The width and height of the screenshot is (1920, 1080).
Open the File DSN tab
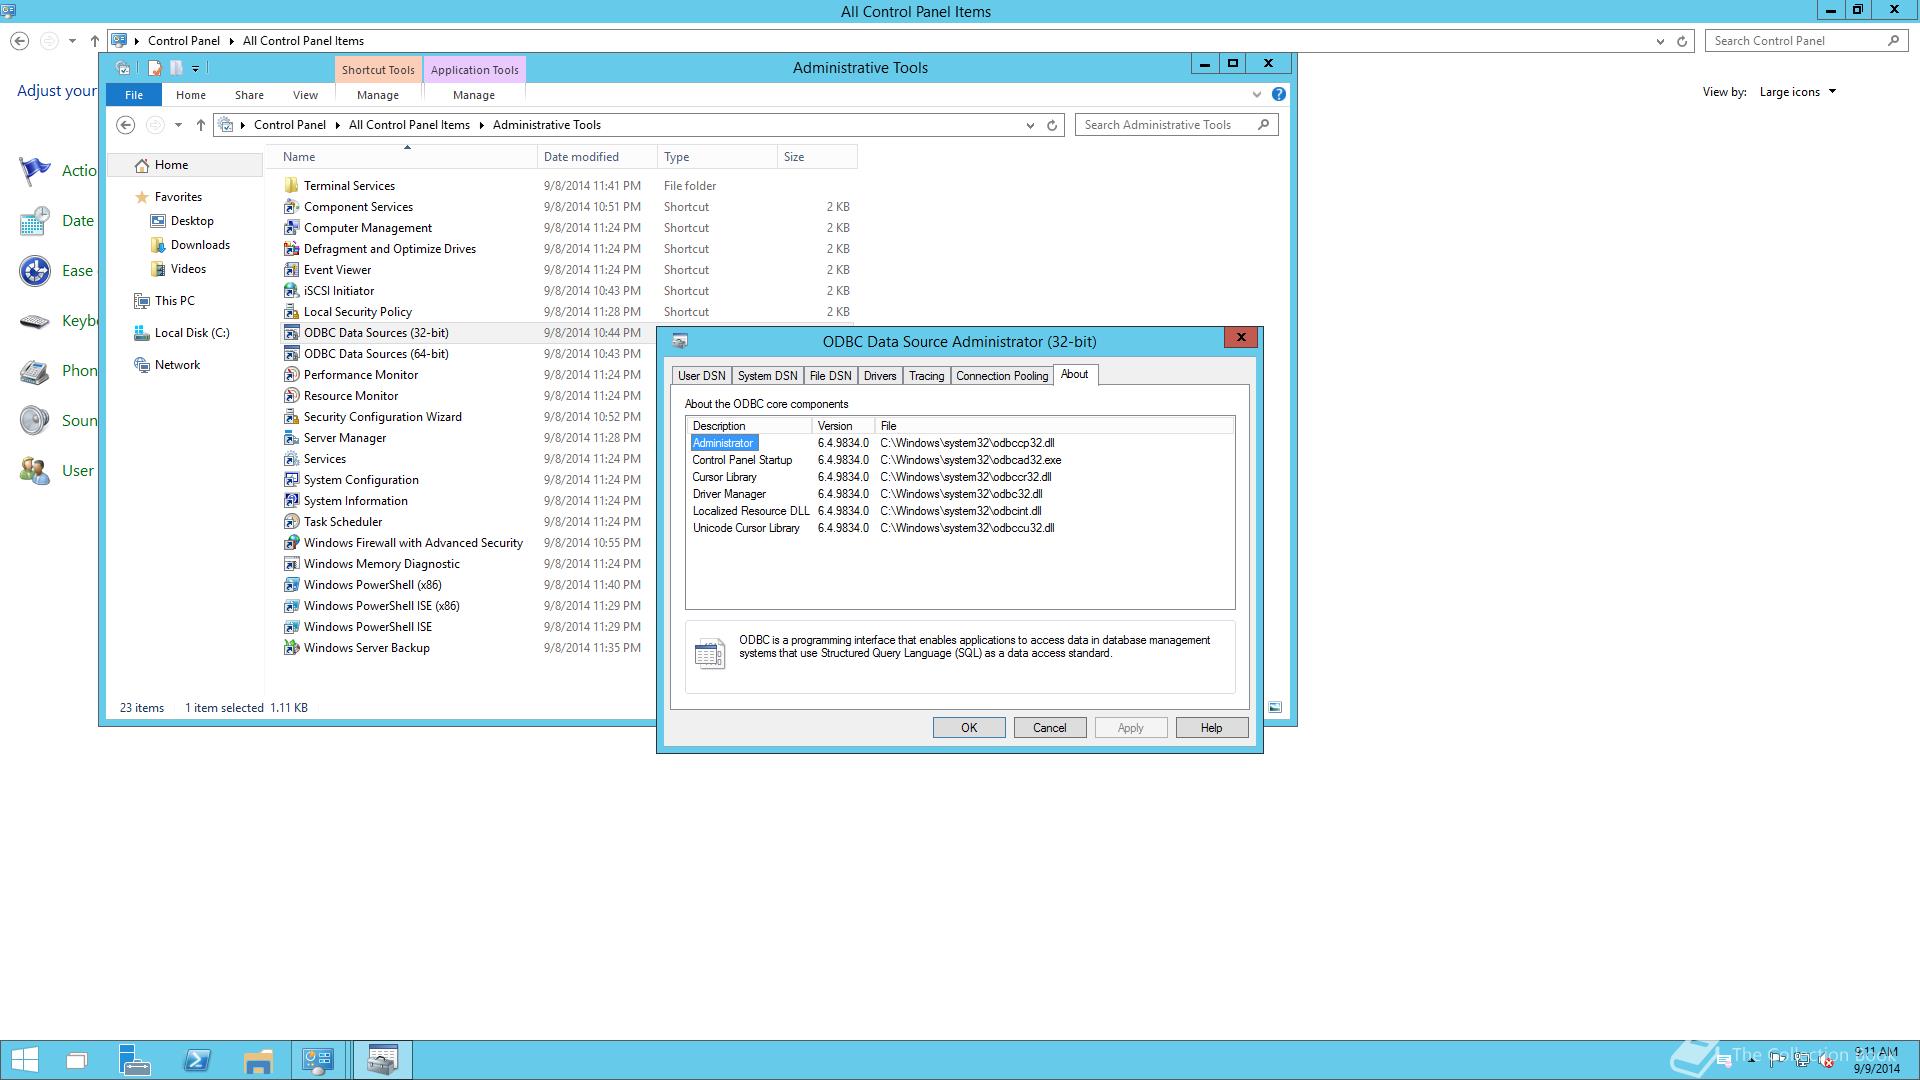[x=830, y=376]
